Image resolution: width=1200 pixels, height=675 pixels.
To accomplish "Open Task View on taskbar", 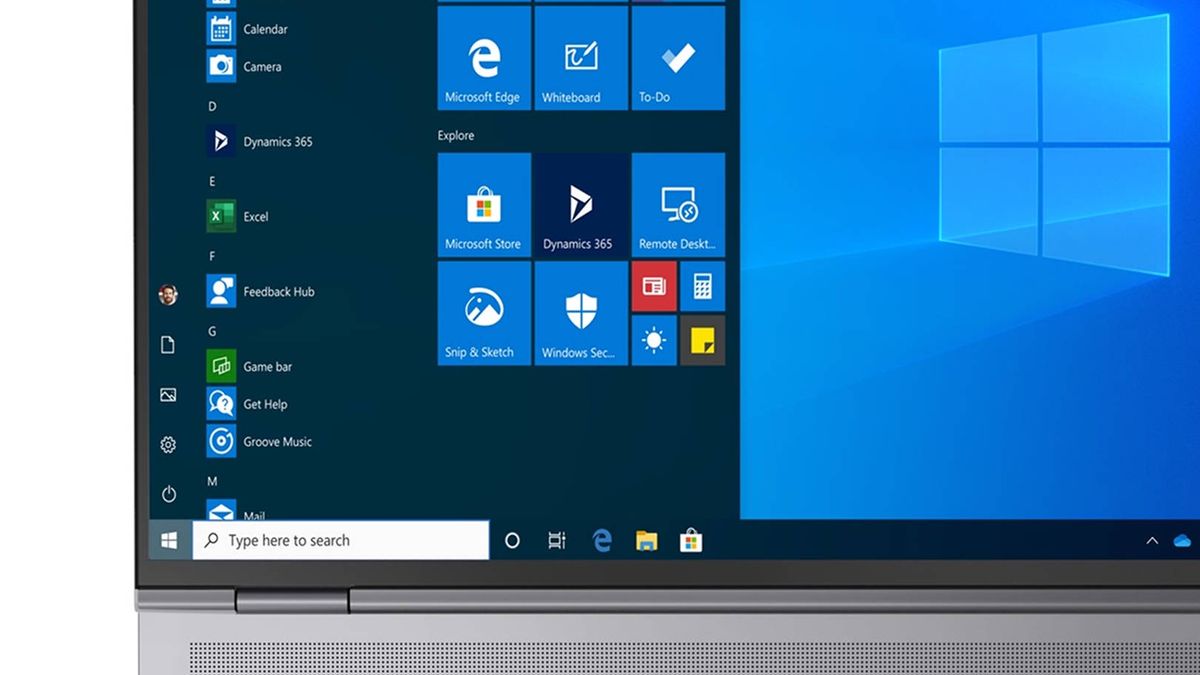I will [557, 541].
